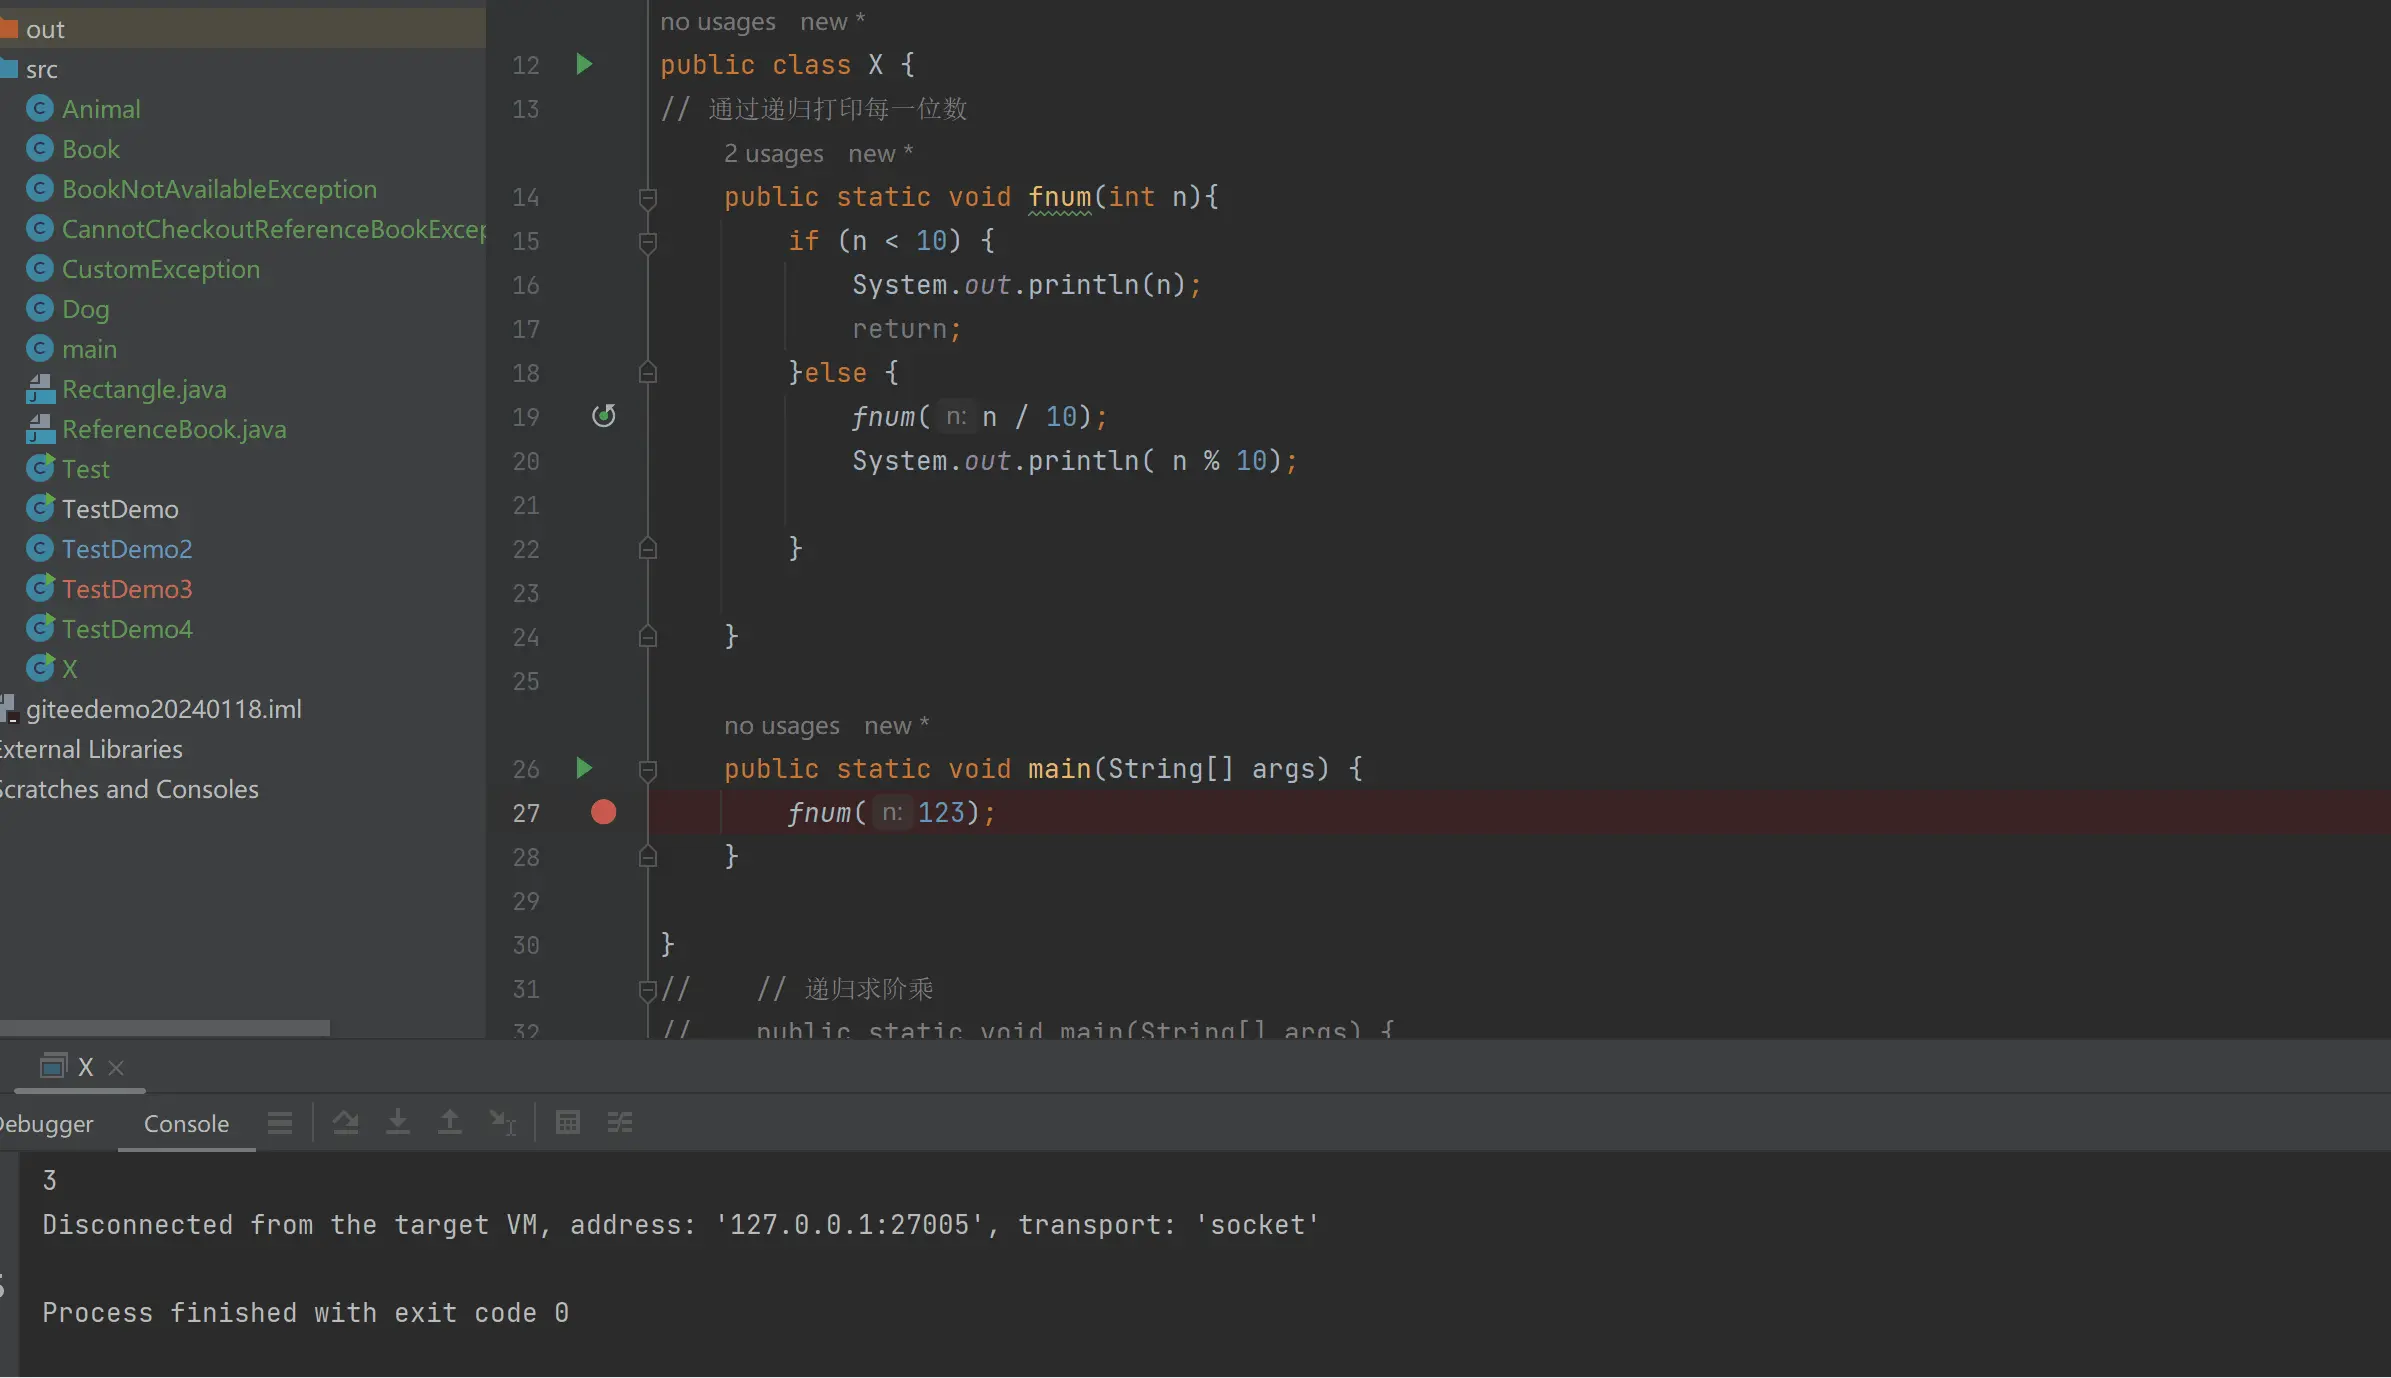Open ReferenceBook.java in project tree

pyautogui.click(x=174, y=429)
